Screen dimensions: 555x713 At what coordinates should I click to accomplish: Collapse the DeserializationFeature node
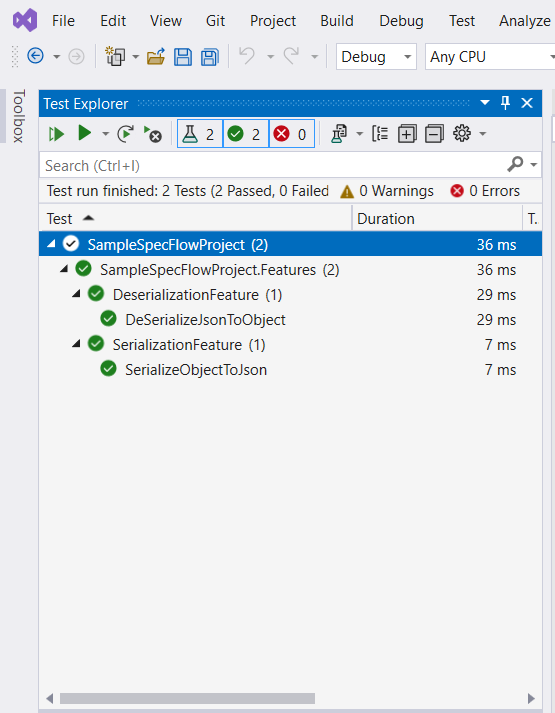tap(76, 294)
